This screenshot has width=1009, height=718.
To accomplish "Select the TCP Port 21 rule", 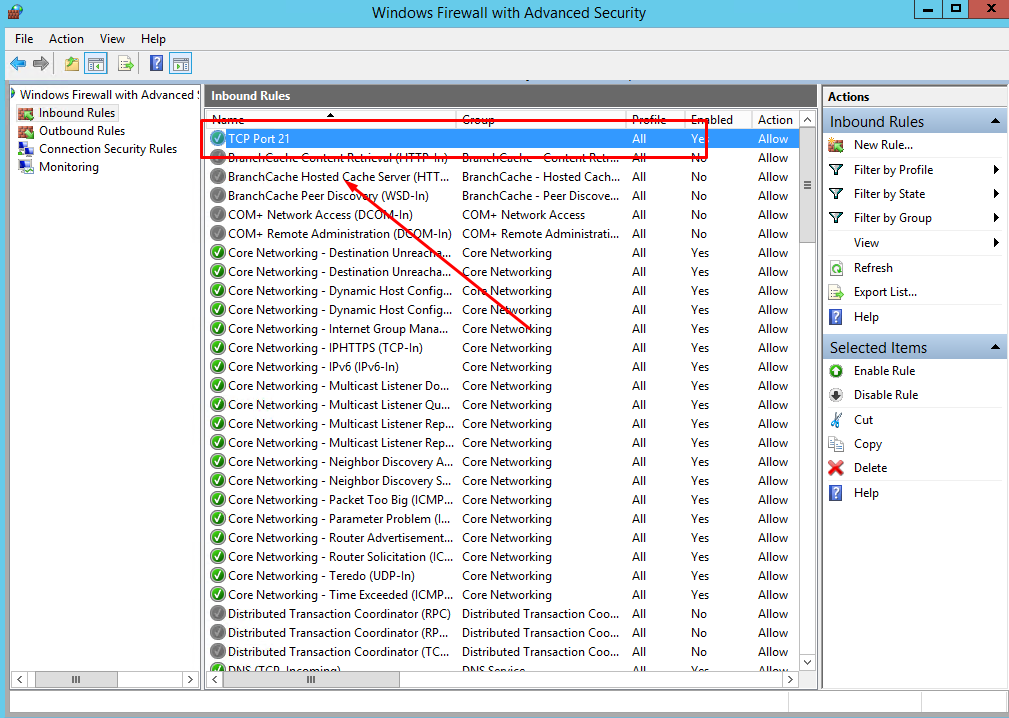I will [503, 138].
